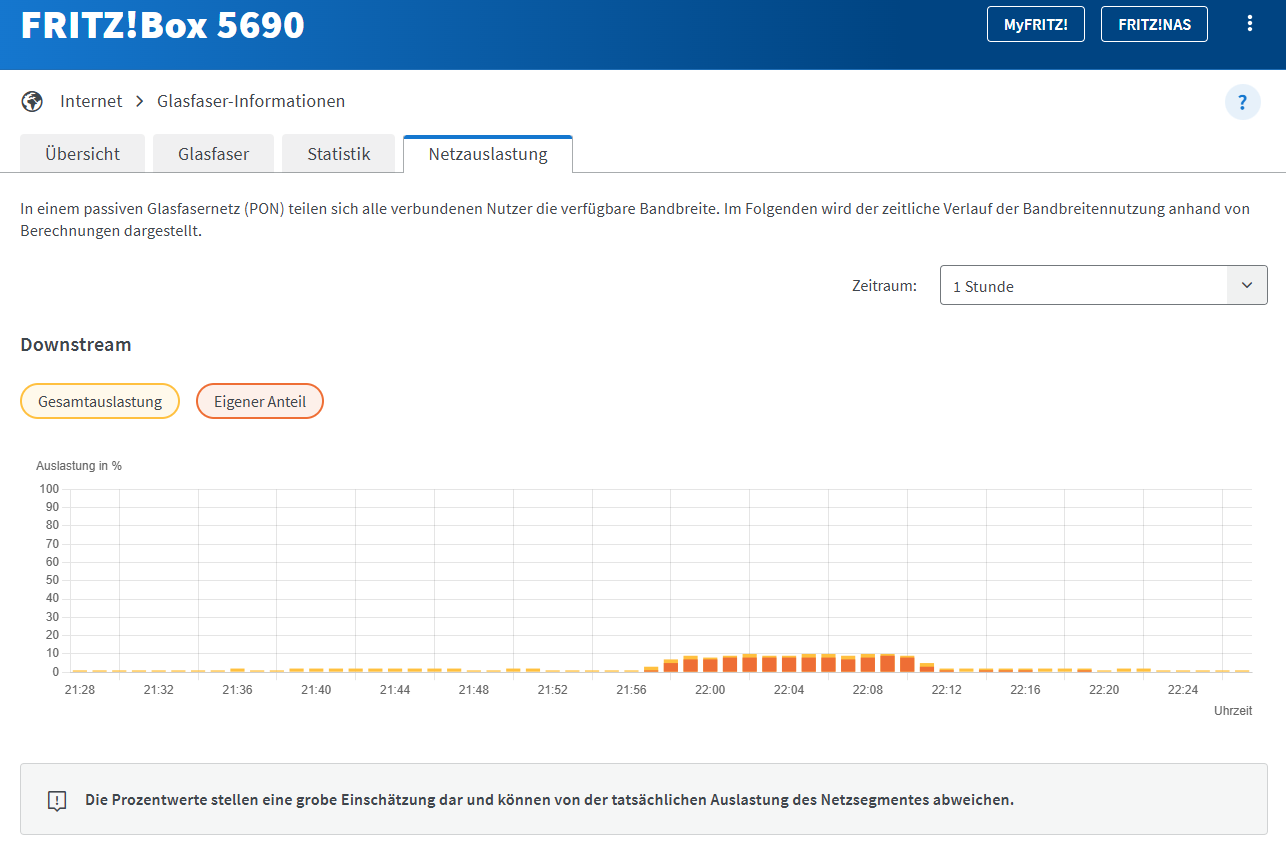Click the 22:12 time axis label
The height and width of the screenshot is (847, 1286).
[x=947, y=690]
